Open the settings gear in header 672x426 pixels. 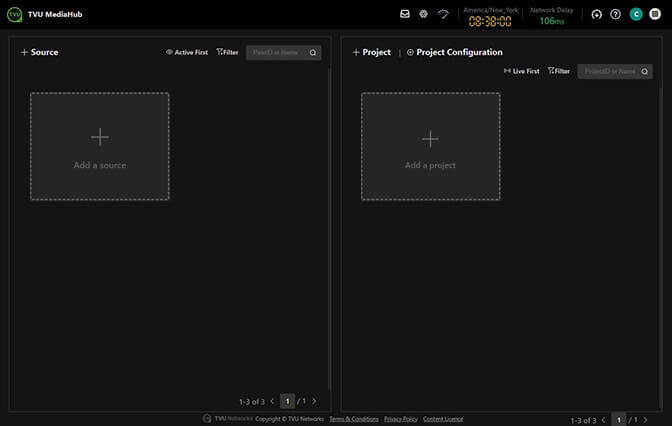423,14
